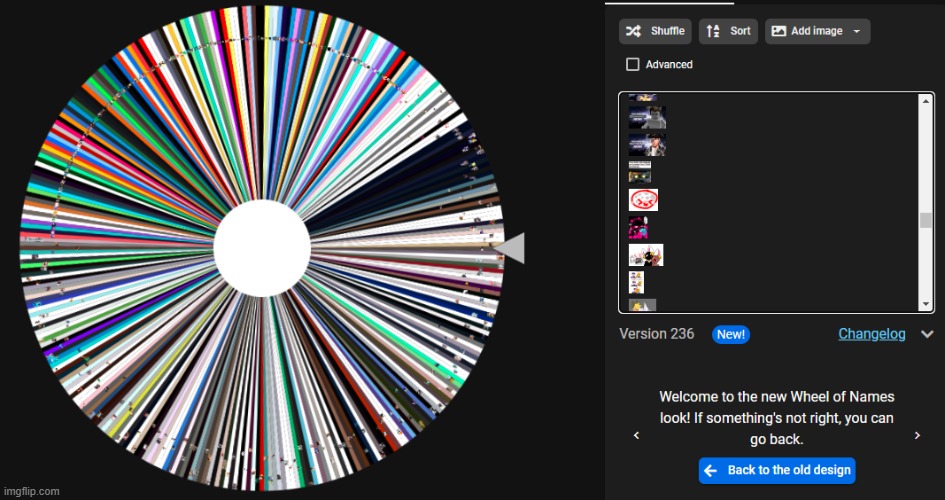Click the entries list scroll up arrow

pos(926,101)
